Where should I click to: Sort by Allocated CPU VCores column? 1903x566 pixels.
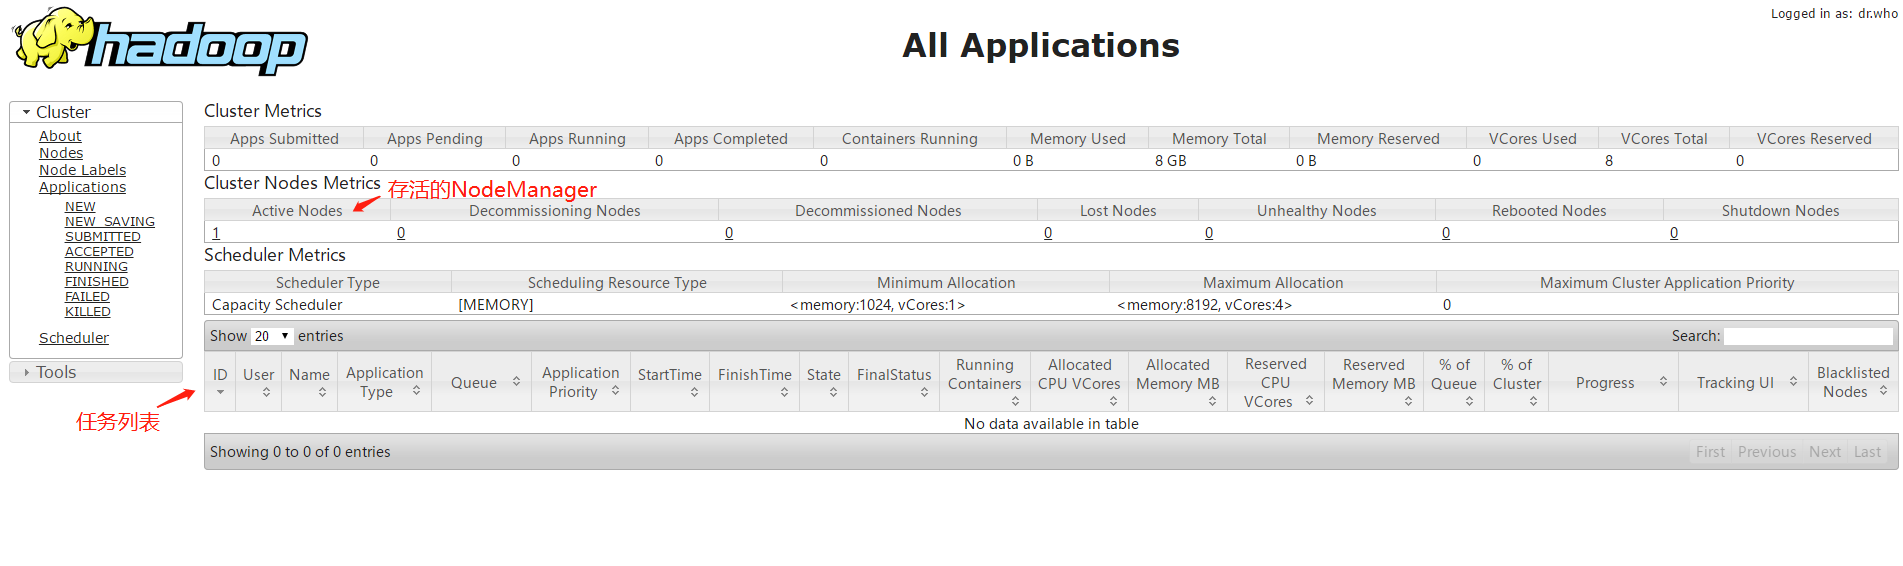click(x=1079, y=382)
